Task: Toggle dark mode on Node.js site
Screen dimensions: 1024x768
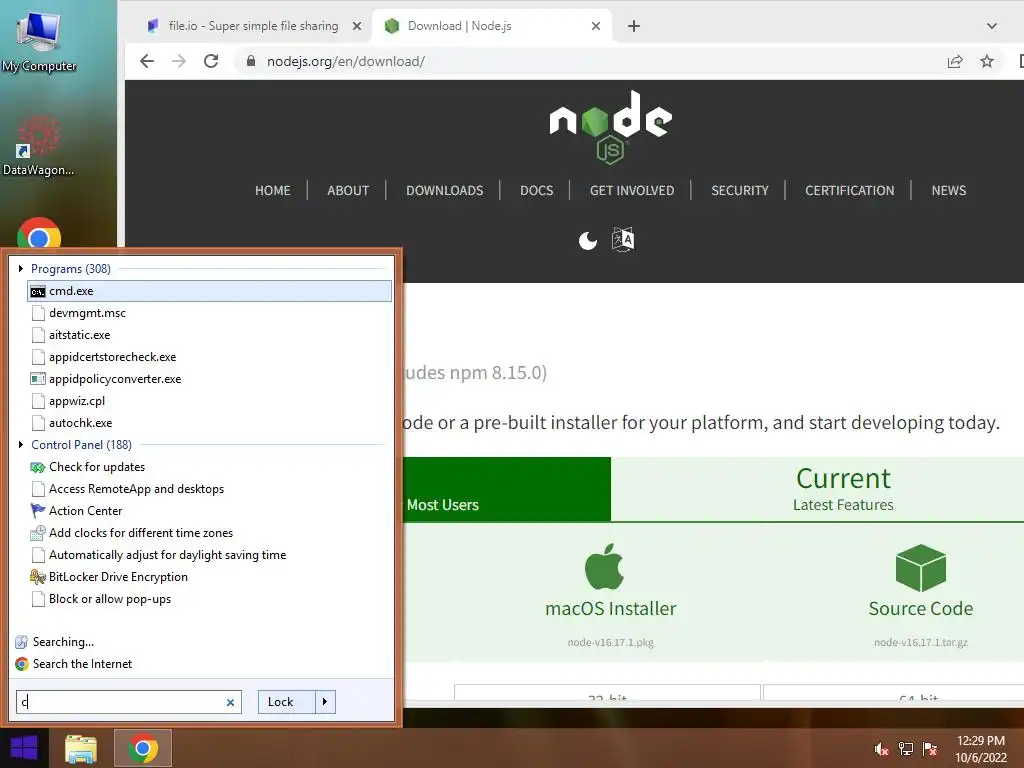Action: [x=588, y=240]
